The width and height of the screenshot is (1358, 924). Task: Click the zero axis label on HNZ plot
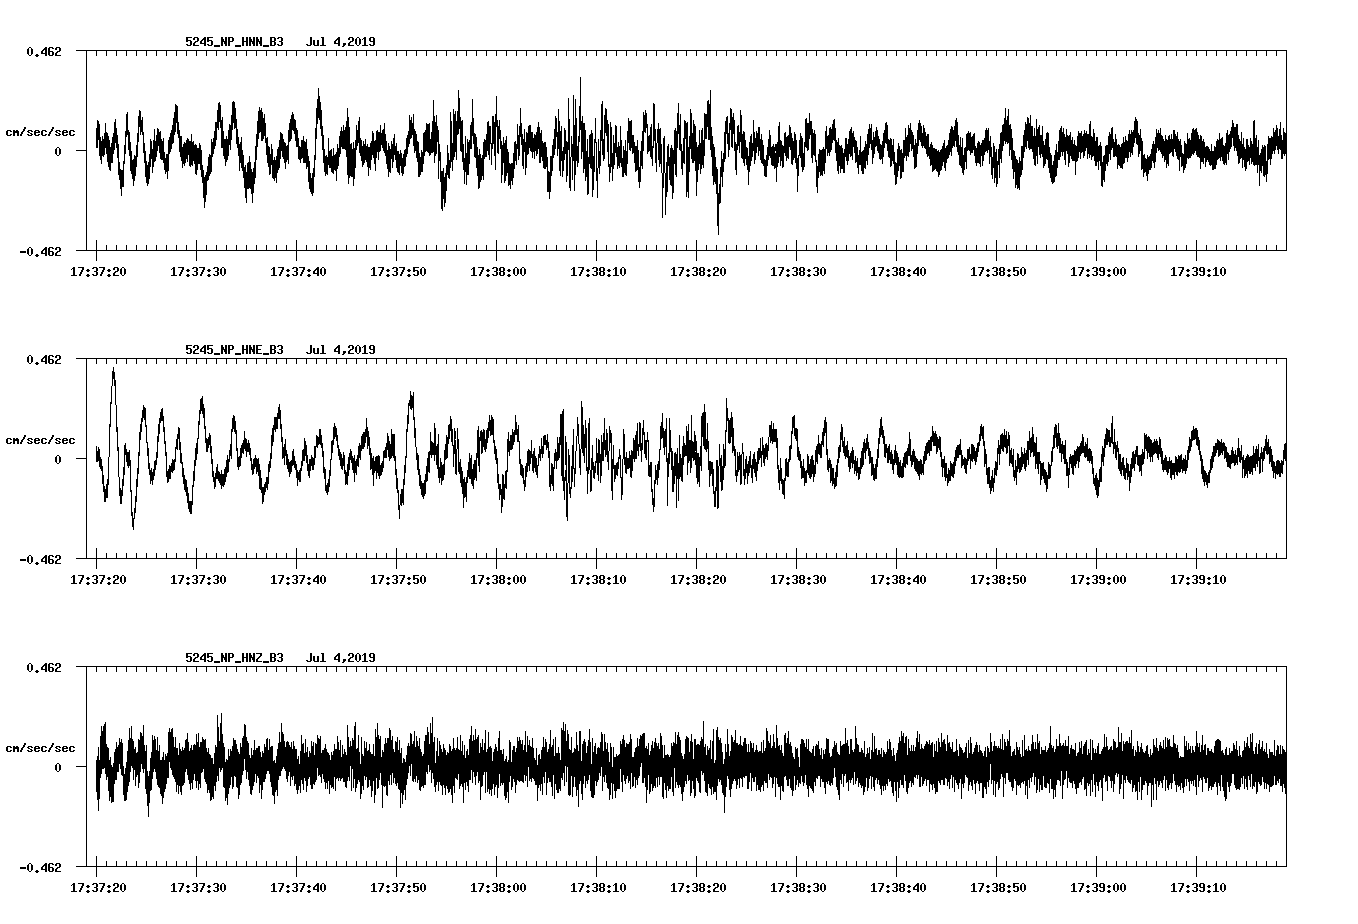(58, 768)
